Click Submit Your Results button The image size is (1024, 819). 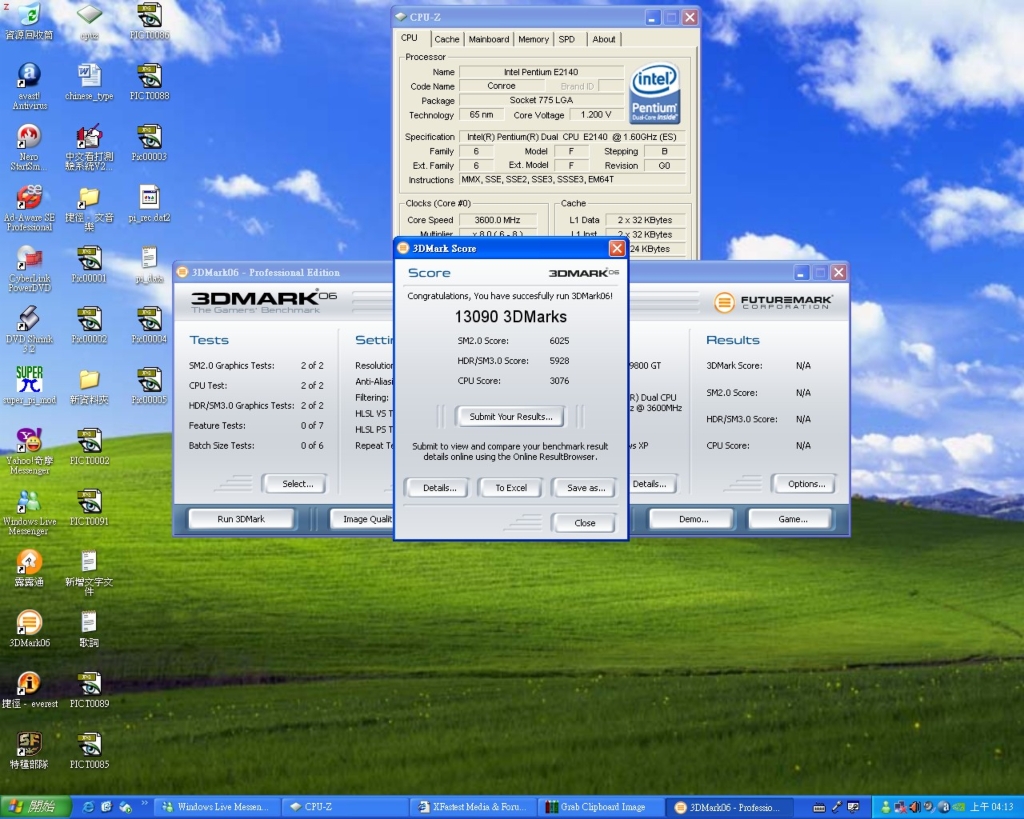point(511,417)
